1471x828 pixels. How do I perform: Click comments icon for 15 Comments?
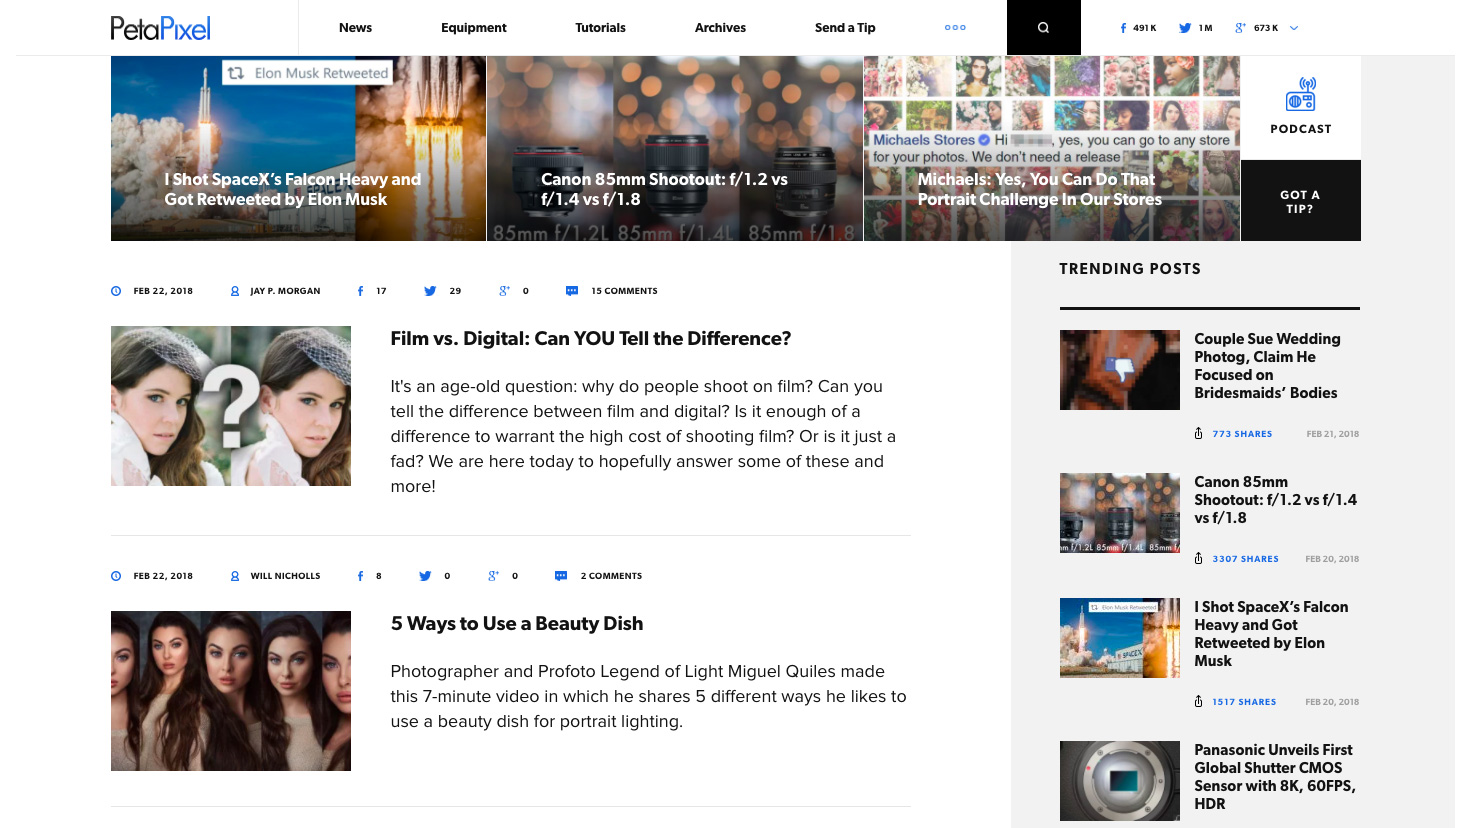pos(572,291)
